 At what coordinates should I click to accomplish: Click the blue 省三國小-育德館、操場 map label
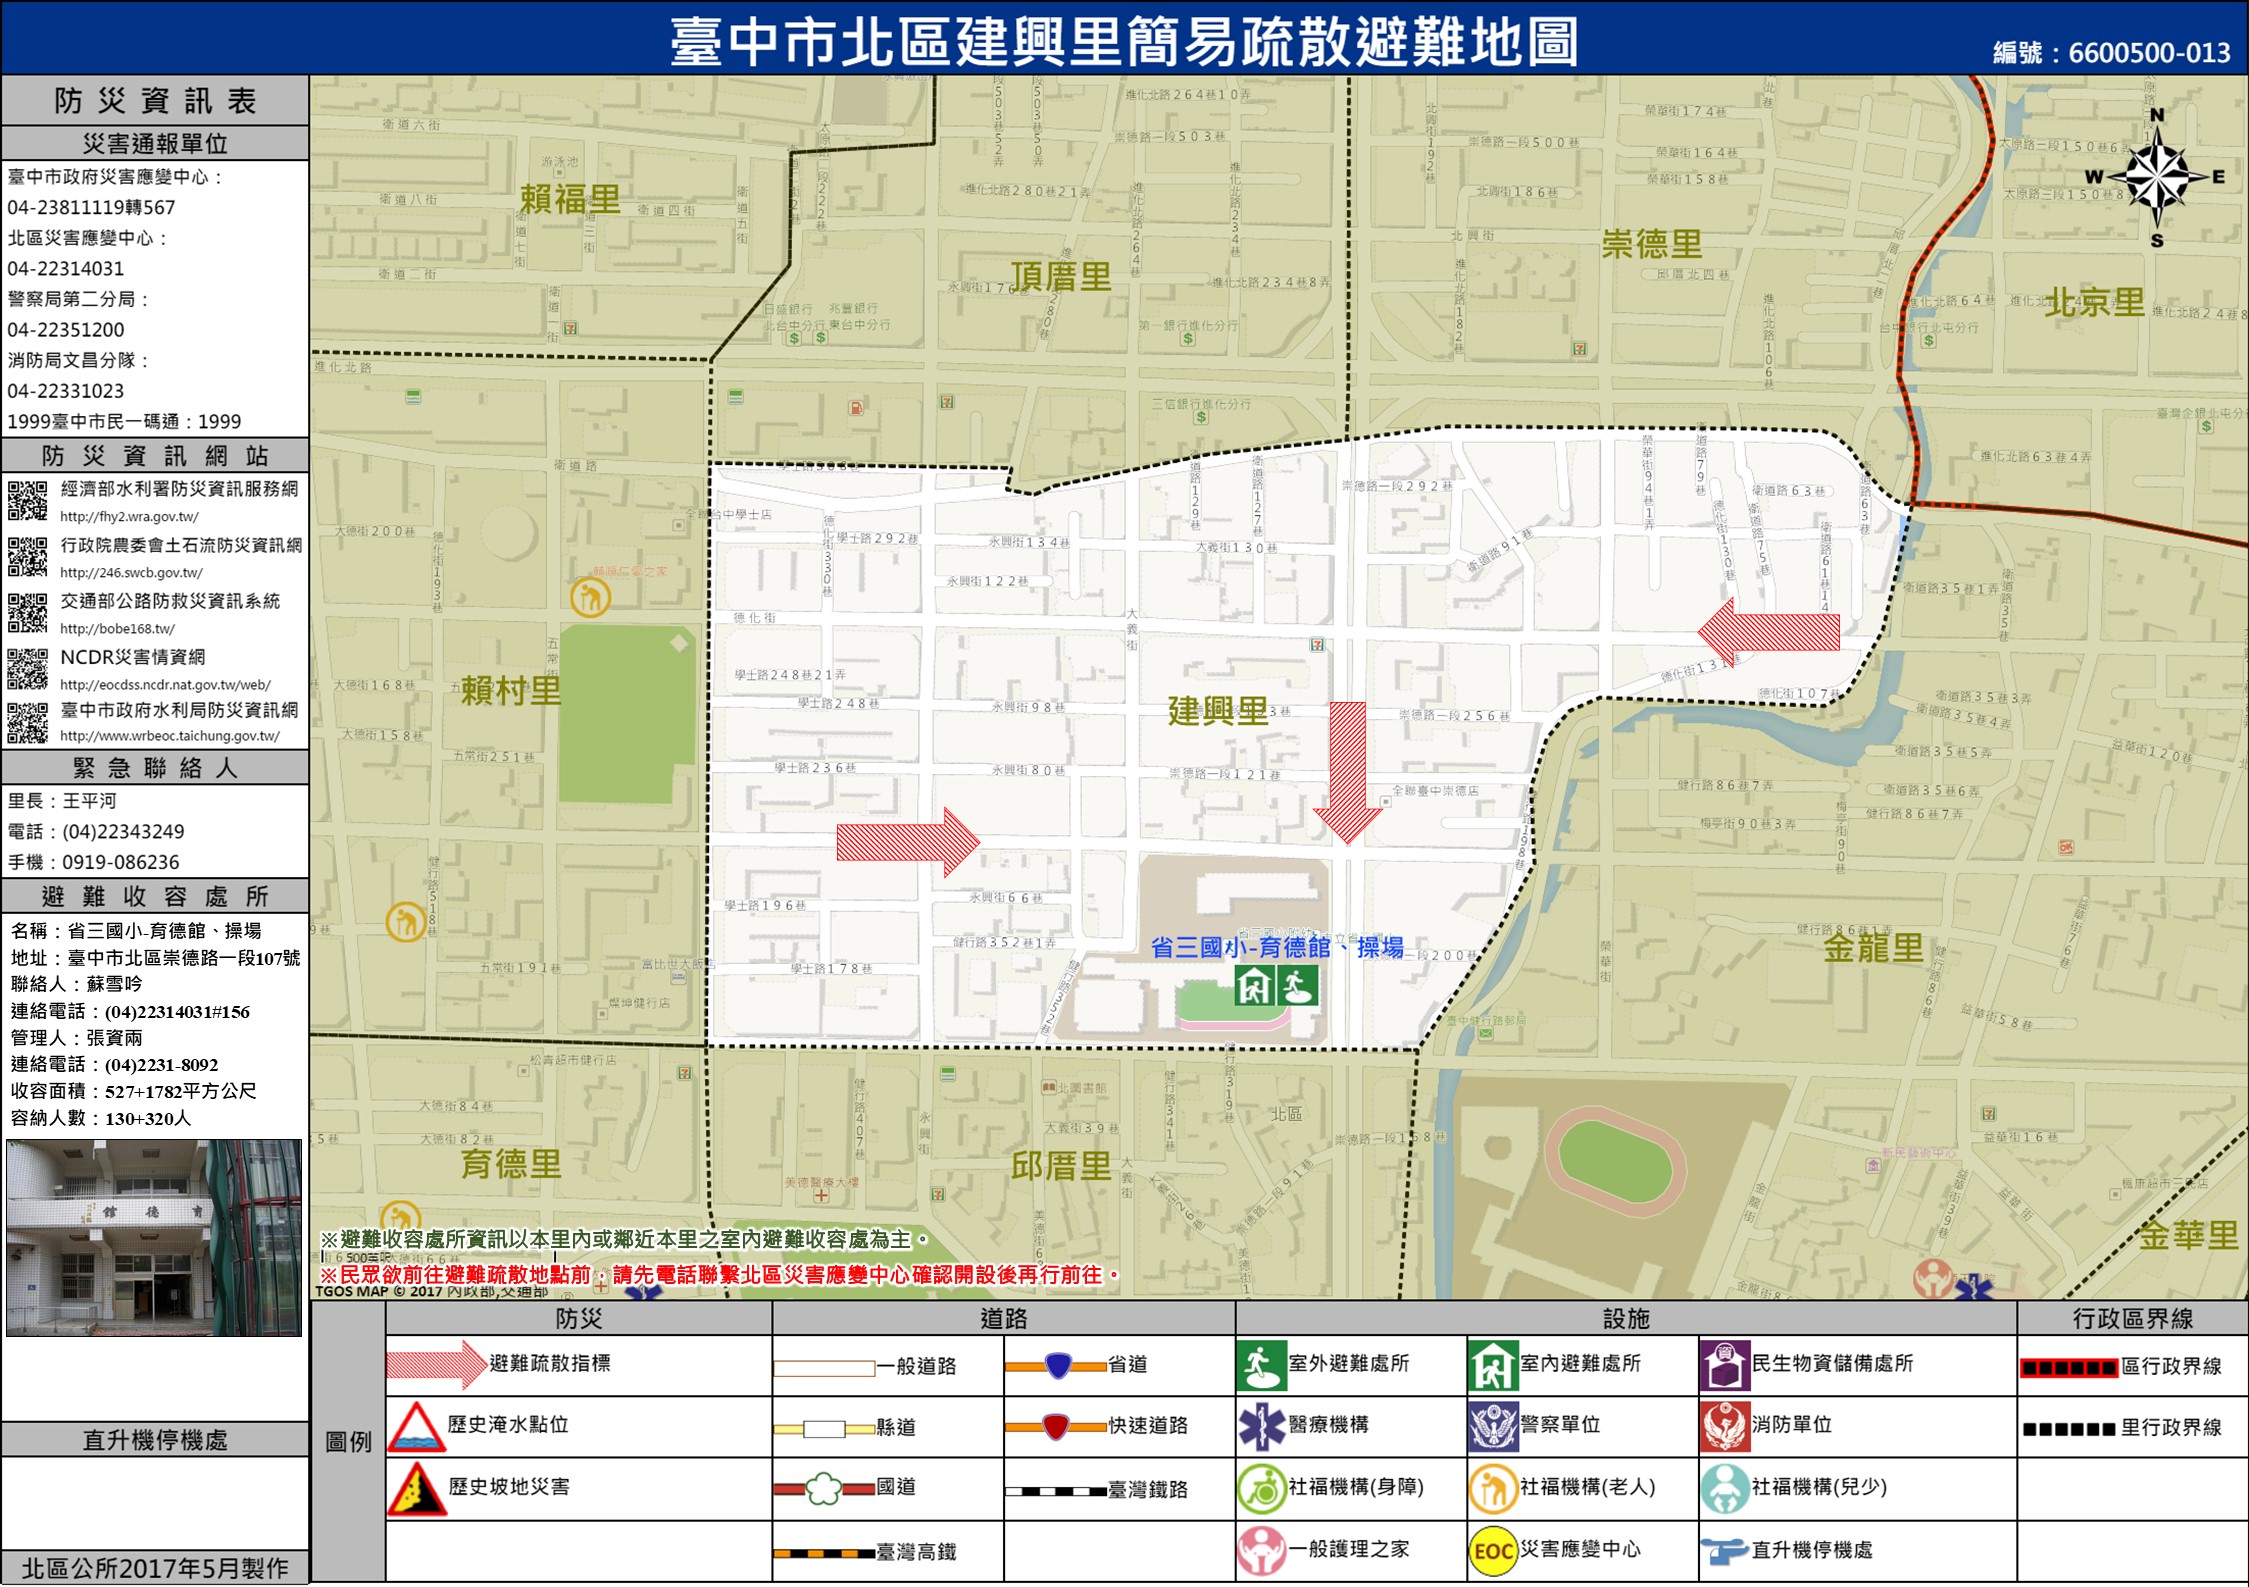click(1277, 947)
